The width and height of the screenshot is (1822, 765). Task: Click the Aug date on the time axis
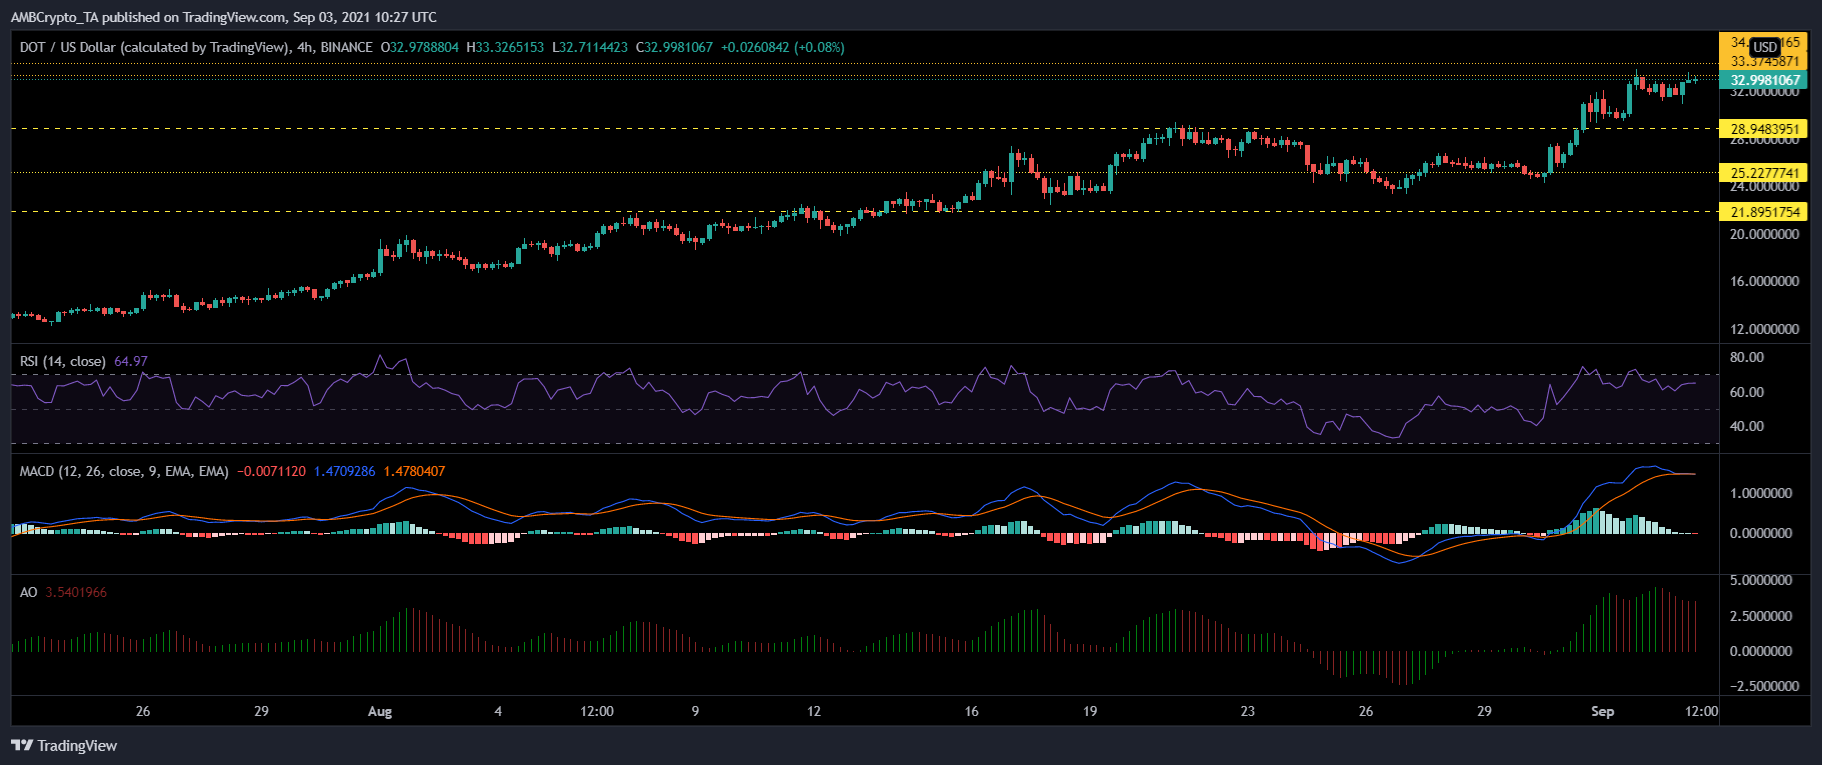(x=380, y=712)
